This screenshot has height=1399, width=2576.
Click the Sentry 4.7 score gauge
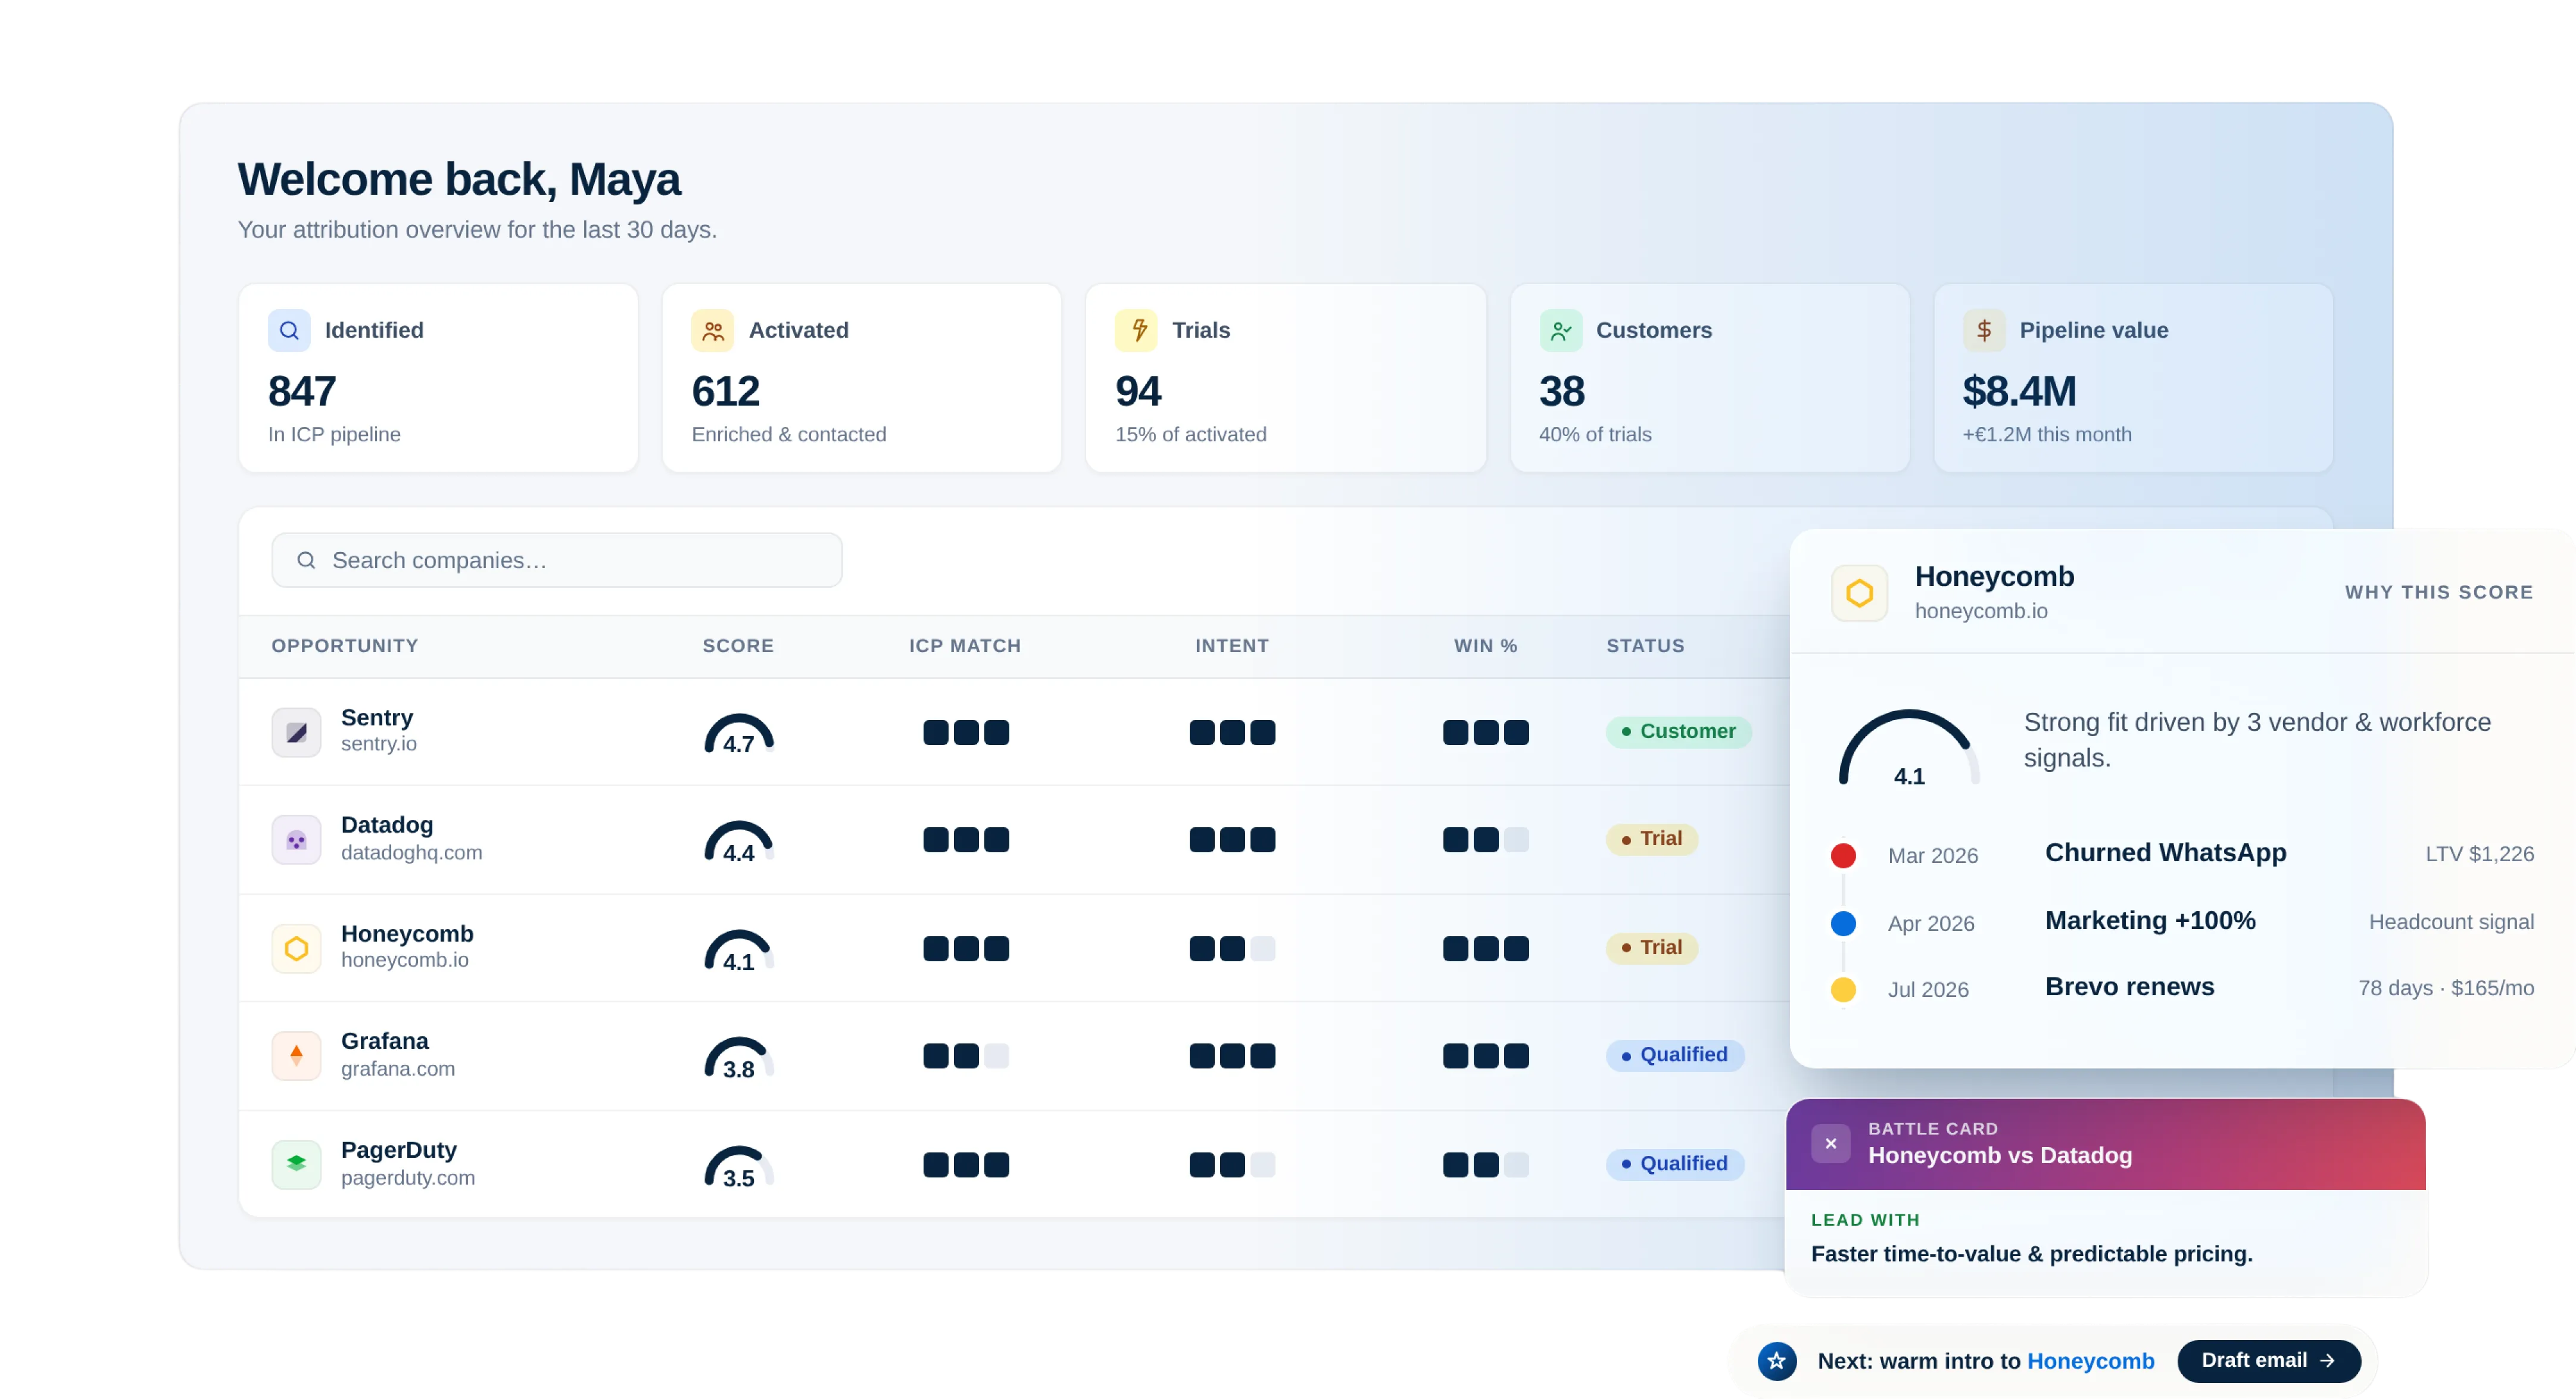click(x=739, y=734)
